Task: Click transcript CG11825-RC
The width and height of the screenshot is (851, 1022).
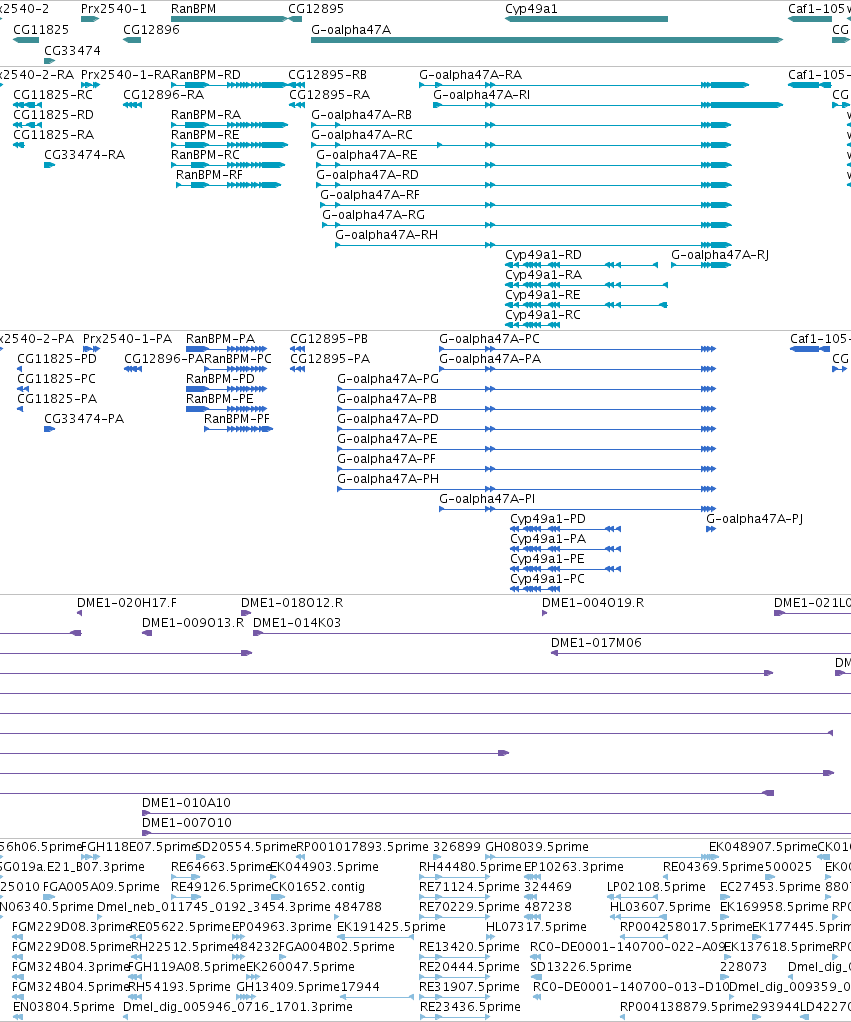Action: (53, 95)
